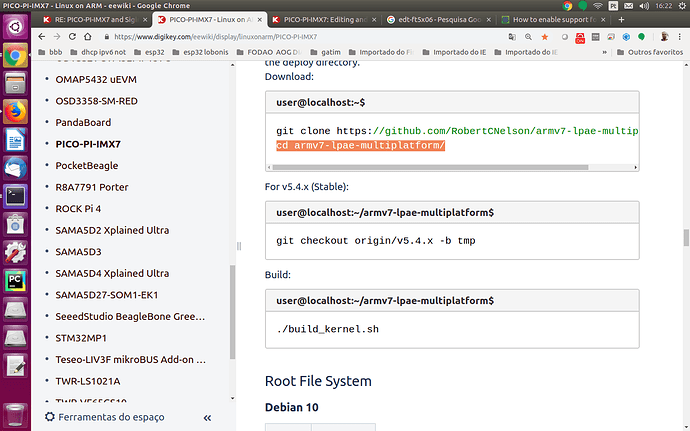Close the 'How to enable support' tab
Image resolution: width=690 pixels, height=431 pixels.
click(x=603, y=20)
